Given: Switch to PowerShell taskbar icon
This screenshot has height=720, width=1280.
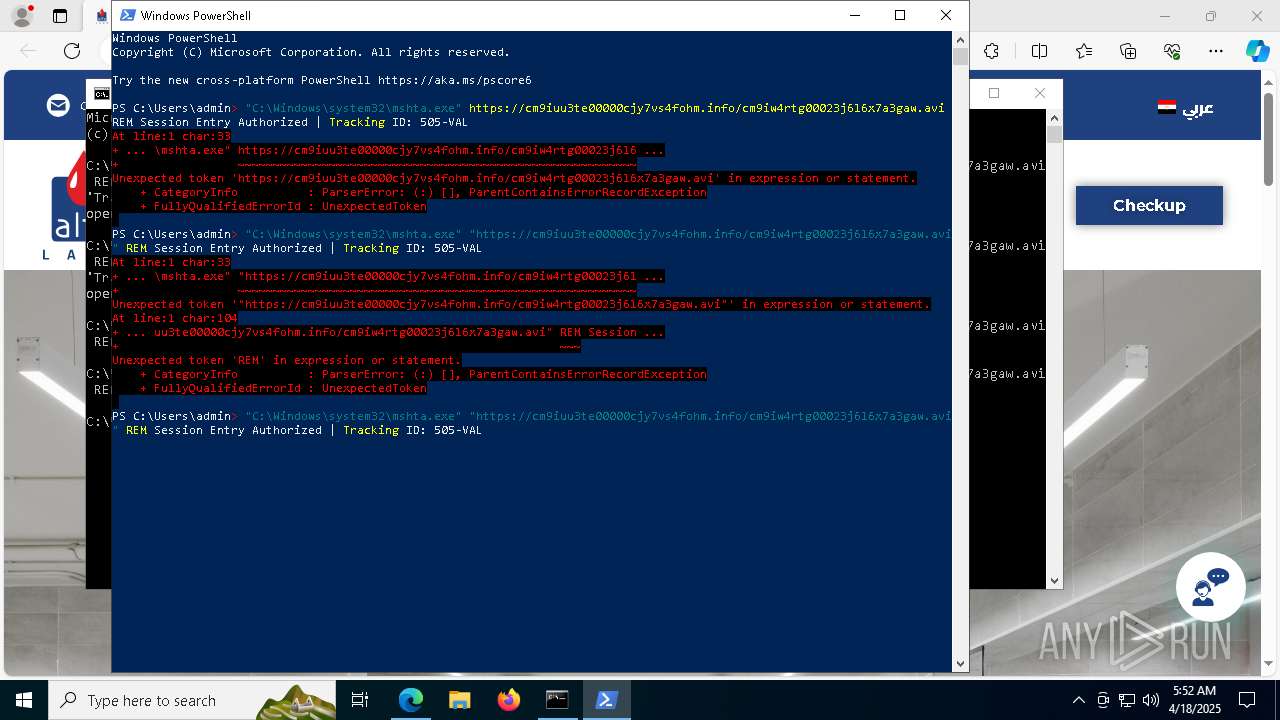Looking at the screenshot, I should coord(606,700).
